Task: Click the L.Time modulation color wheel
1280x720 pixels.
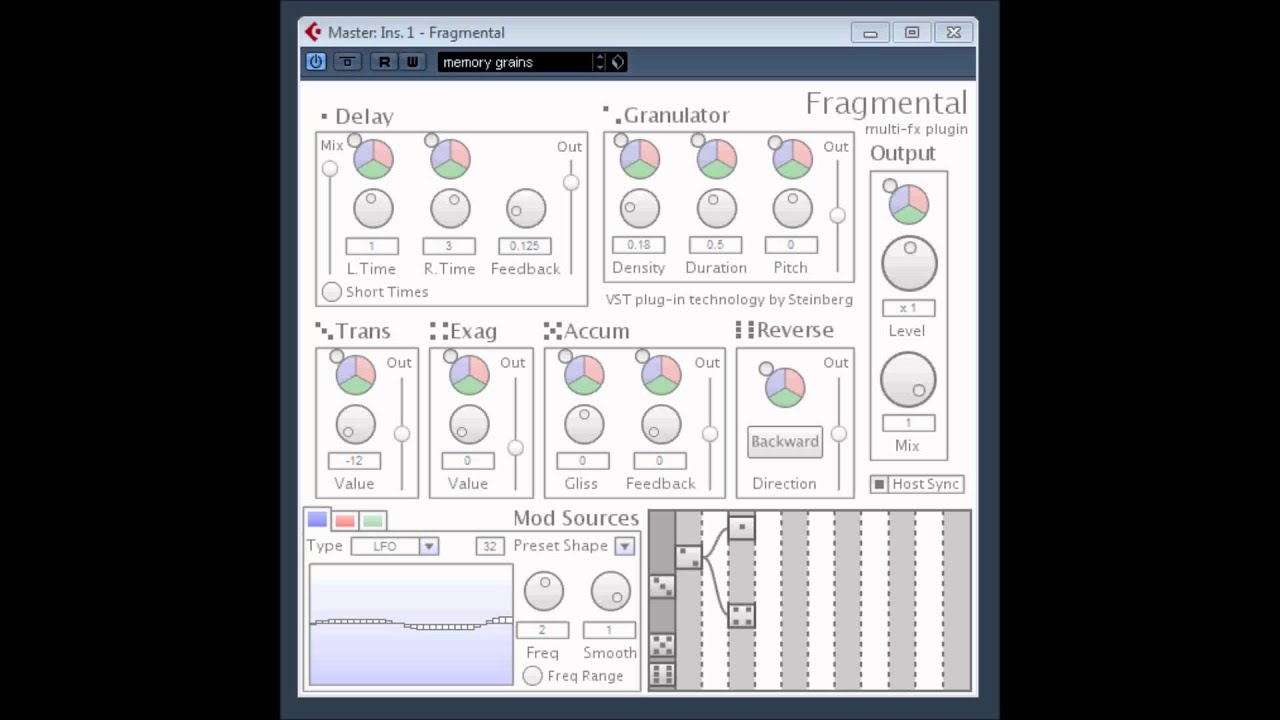Action: [x=373, y=158]
